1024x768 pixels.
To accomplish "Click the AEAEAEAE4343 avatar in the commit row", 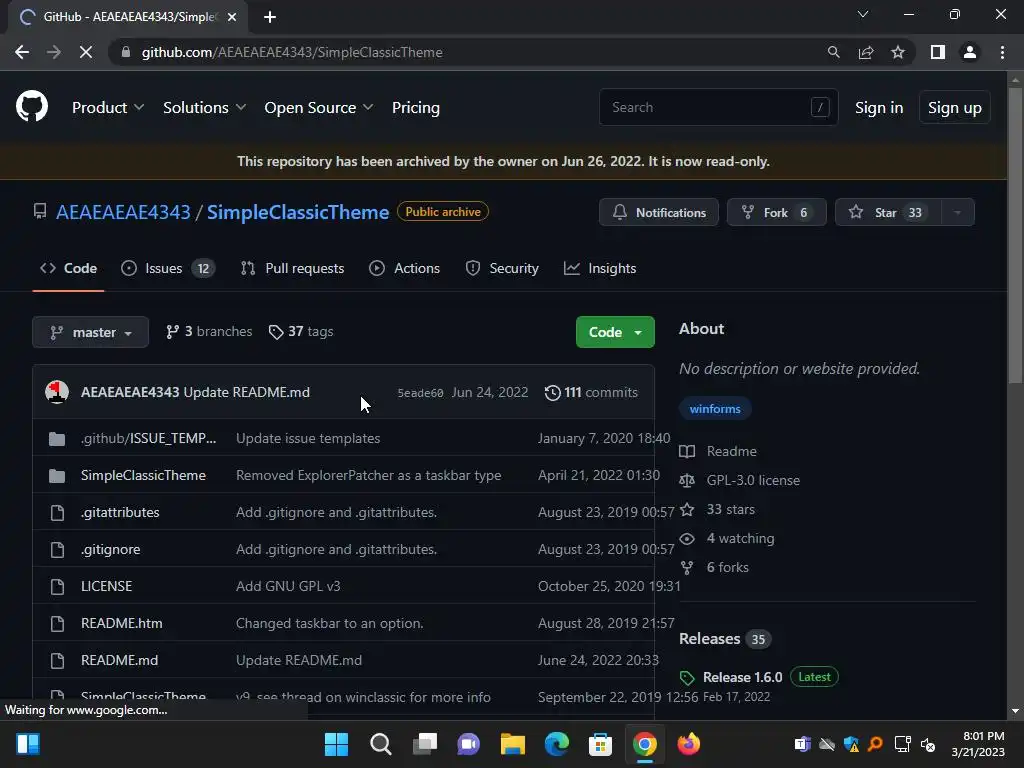I will 57,392.
